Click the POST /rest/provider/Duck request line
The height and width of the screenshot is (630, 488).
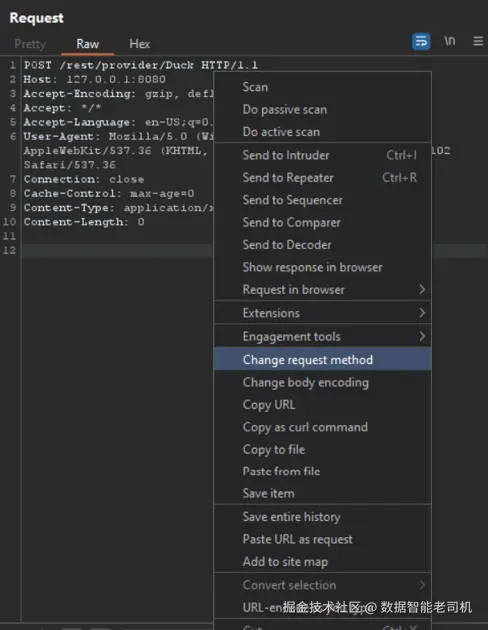[141, 65]
